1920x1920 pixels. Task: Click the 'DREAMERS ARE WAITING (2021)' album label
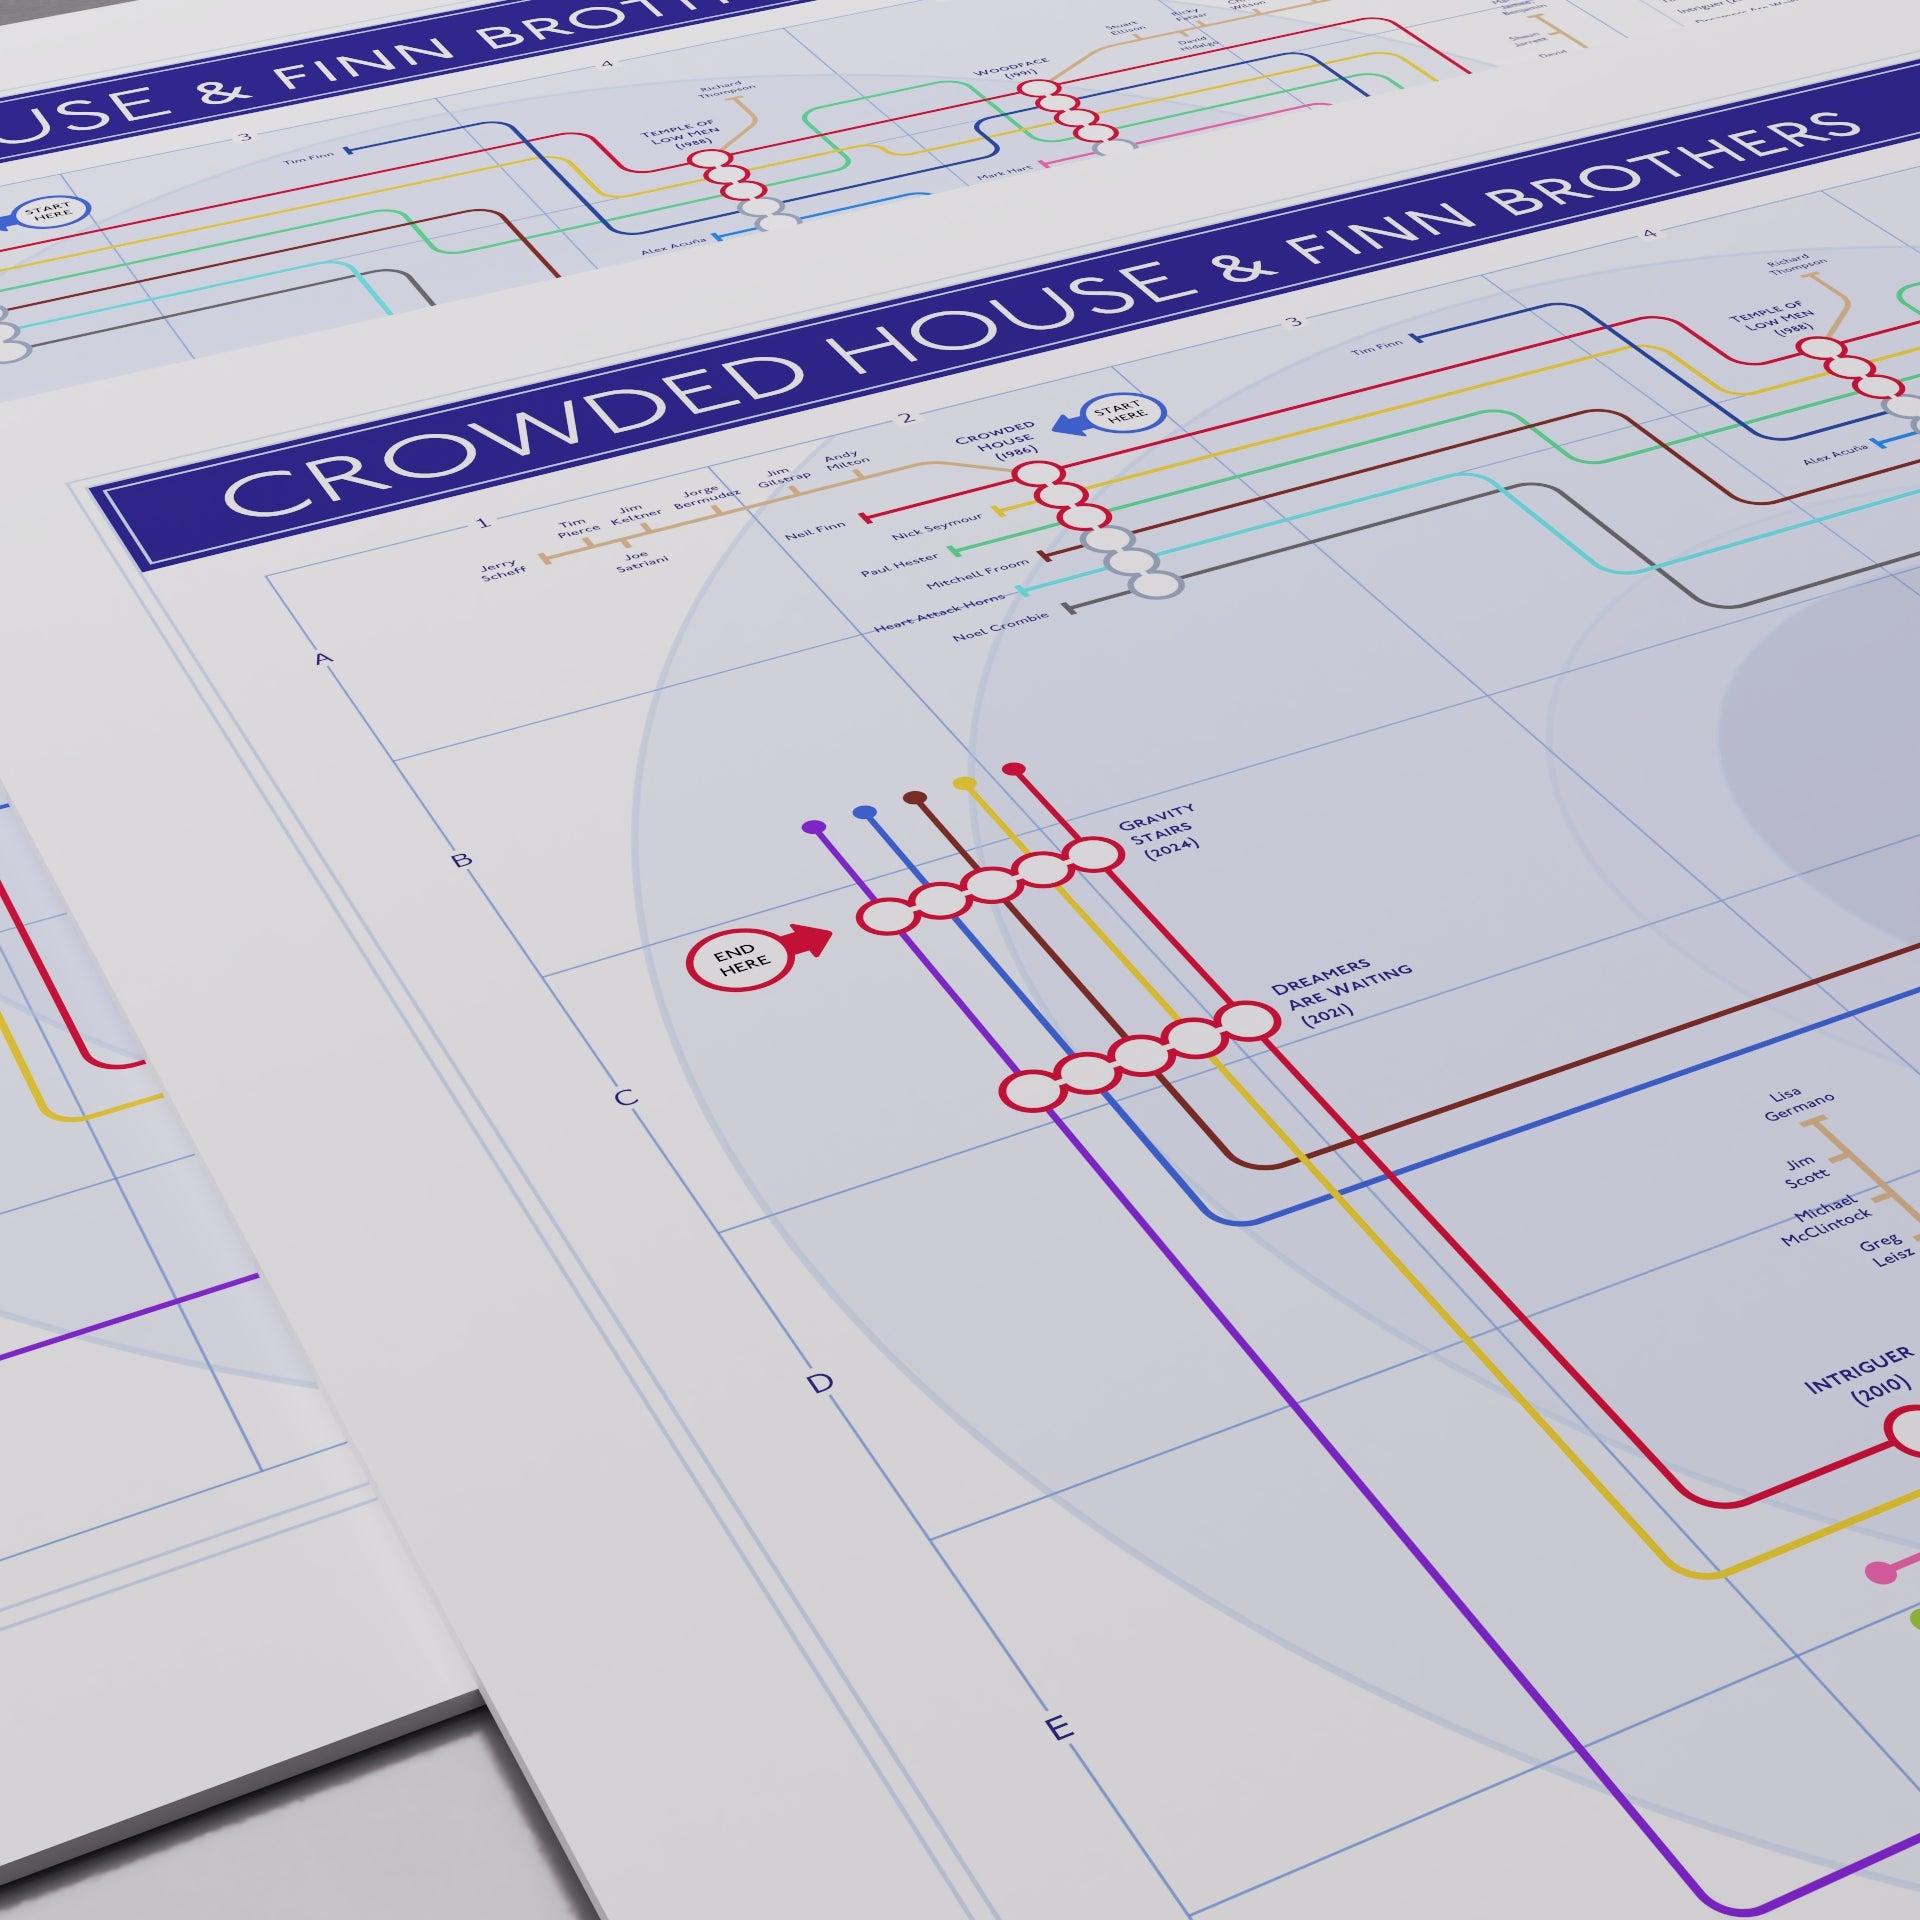[x=1340, y=991]
